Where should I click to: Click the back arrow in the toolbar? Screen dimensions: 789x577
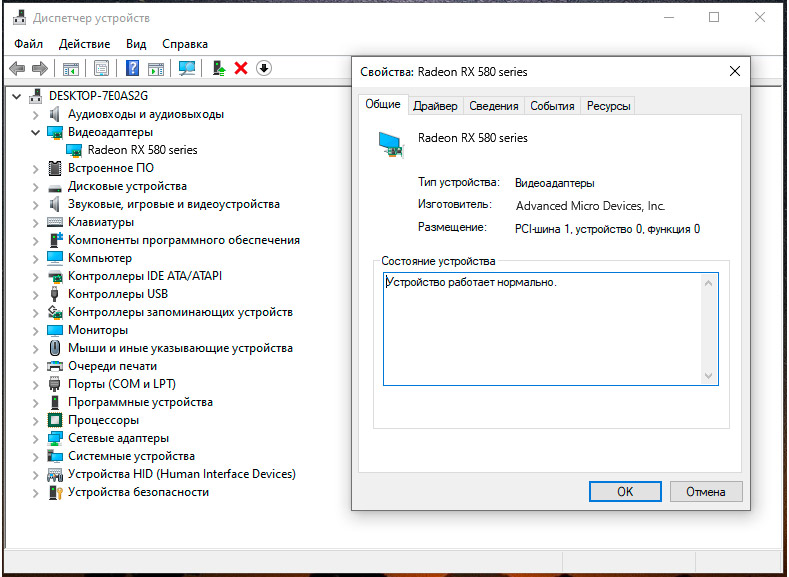(17, 68)
